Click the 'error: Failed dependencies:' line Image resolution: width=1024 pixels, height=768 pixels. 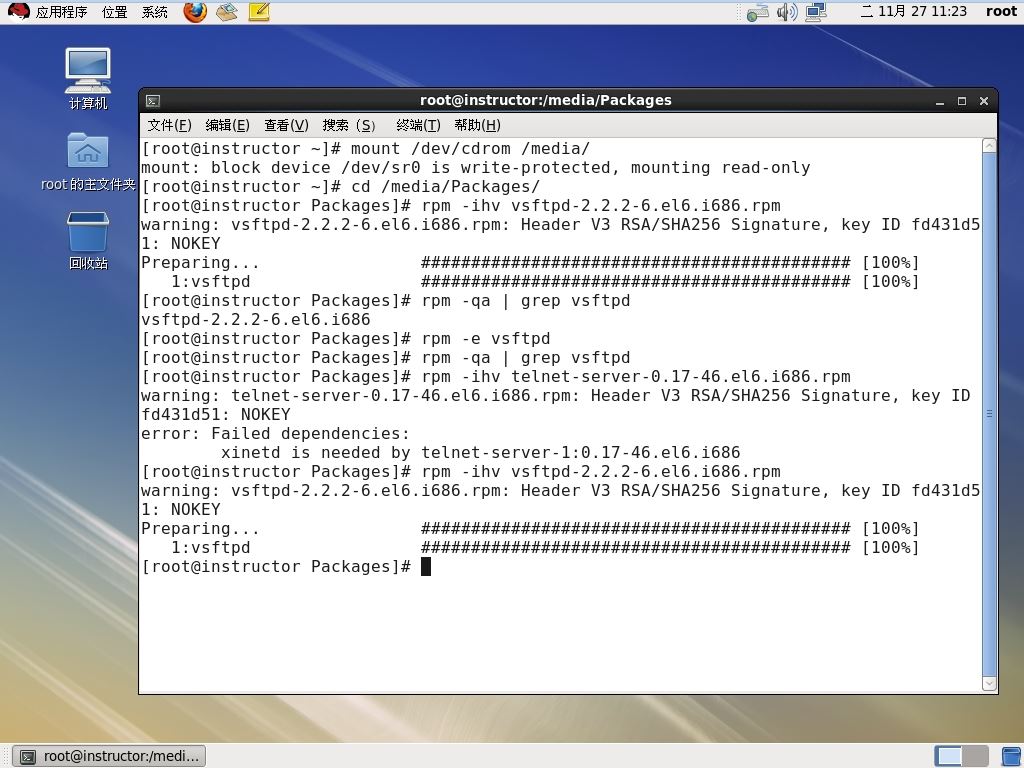pos(276,433)
